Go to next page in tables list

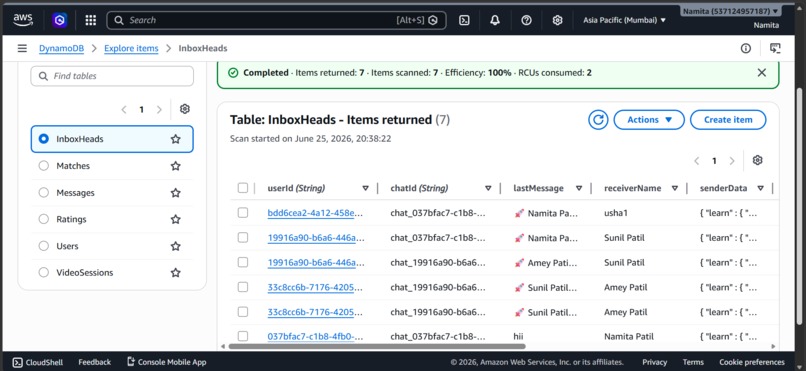159,109
